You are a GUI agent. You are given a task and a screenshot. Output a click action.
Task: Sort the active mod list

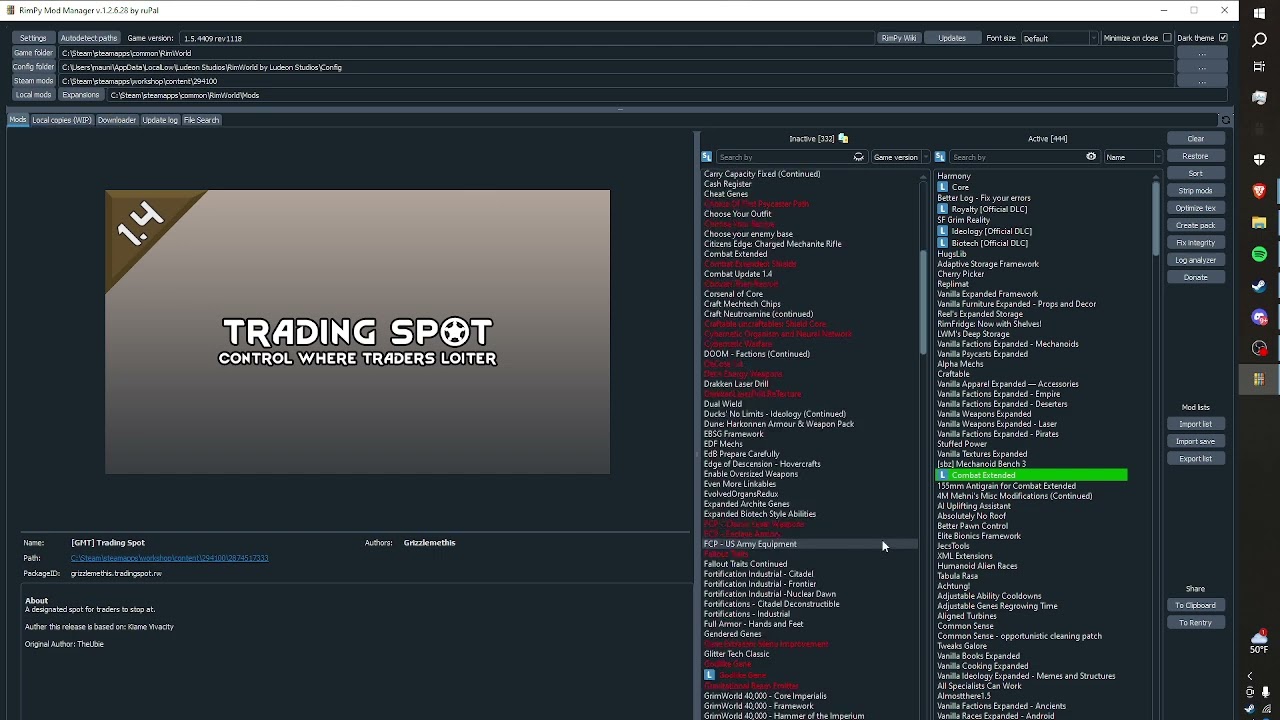1196,174
